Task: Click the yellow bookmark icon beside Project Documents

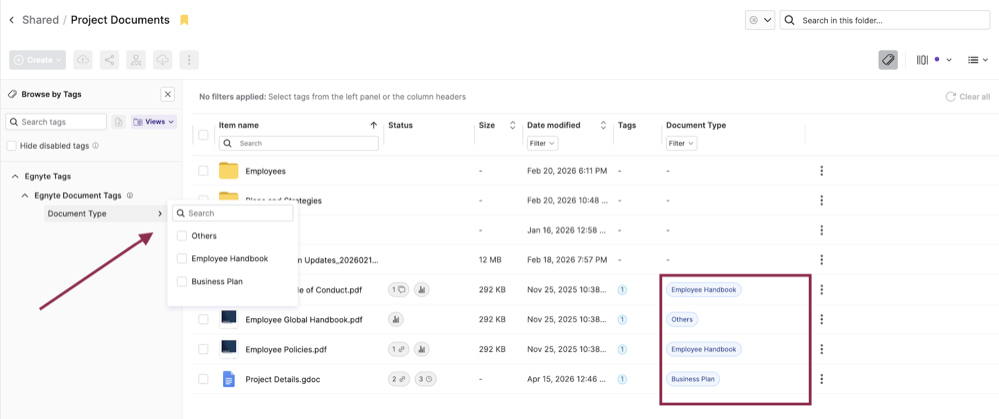Action: 184,20
